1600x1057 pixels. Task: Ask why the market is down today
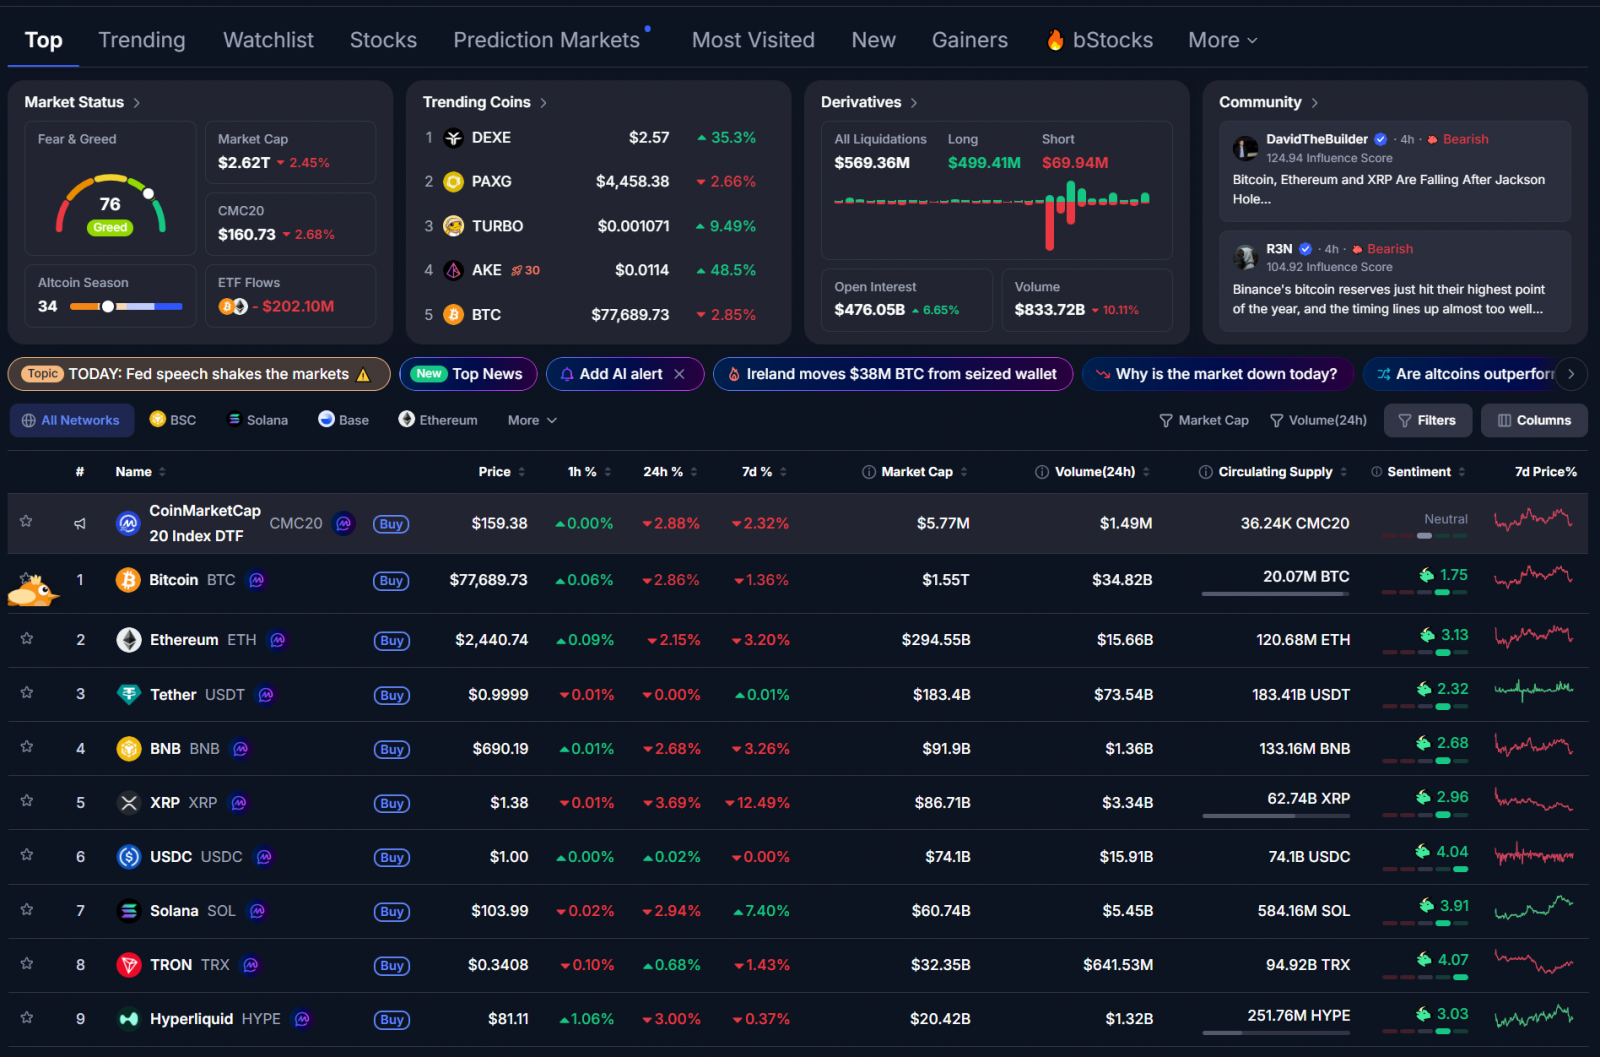click(x=1217, y=374)
